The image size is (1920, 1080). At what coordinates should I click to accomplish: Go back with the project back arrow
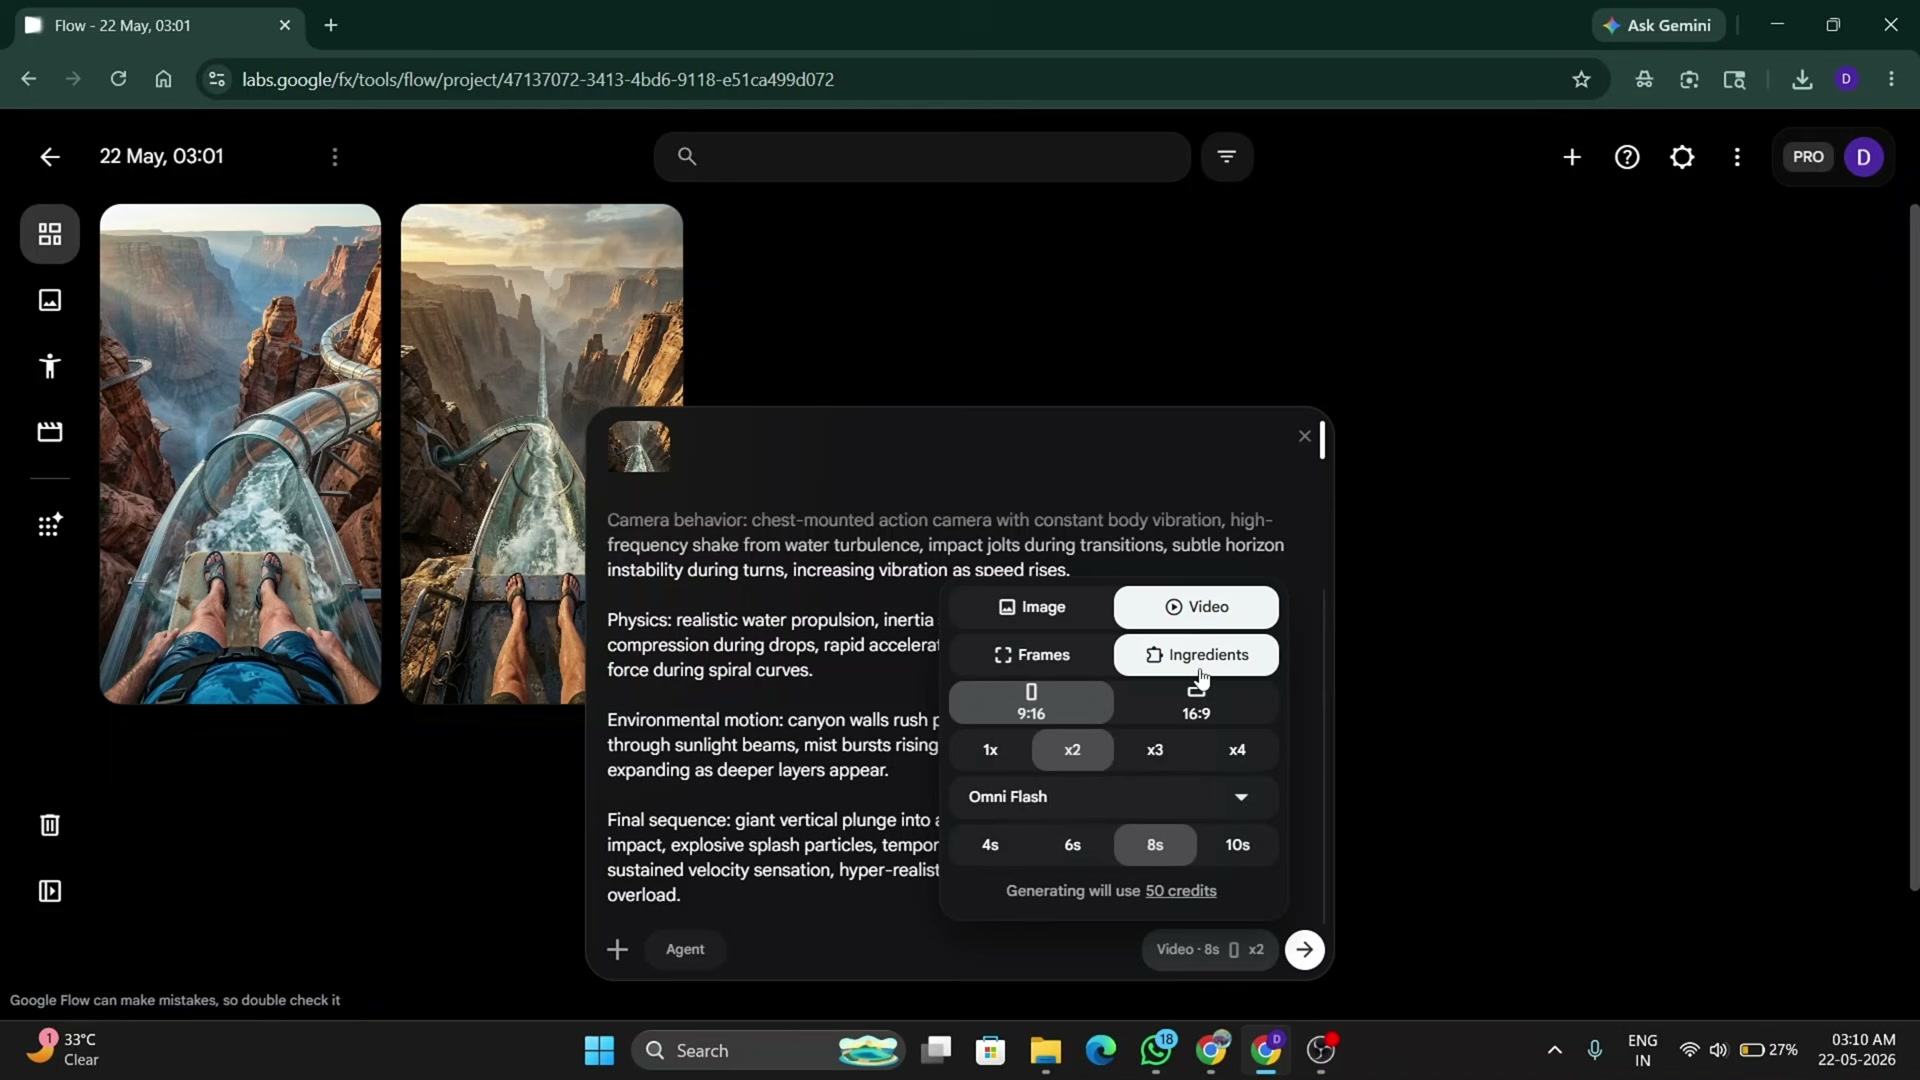[x=49, y=157]
